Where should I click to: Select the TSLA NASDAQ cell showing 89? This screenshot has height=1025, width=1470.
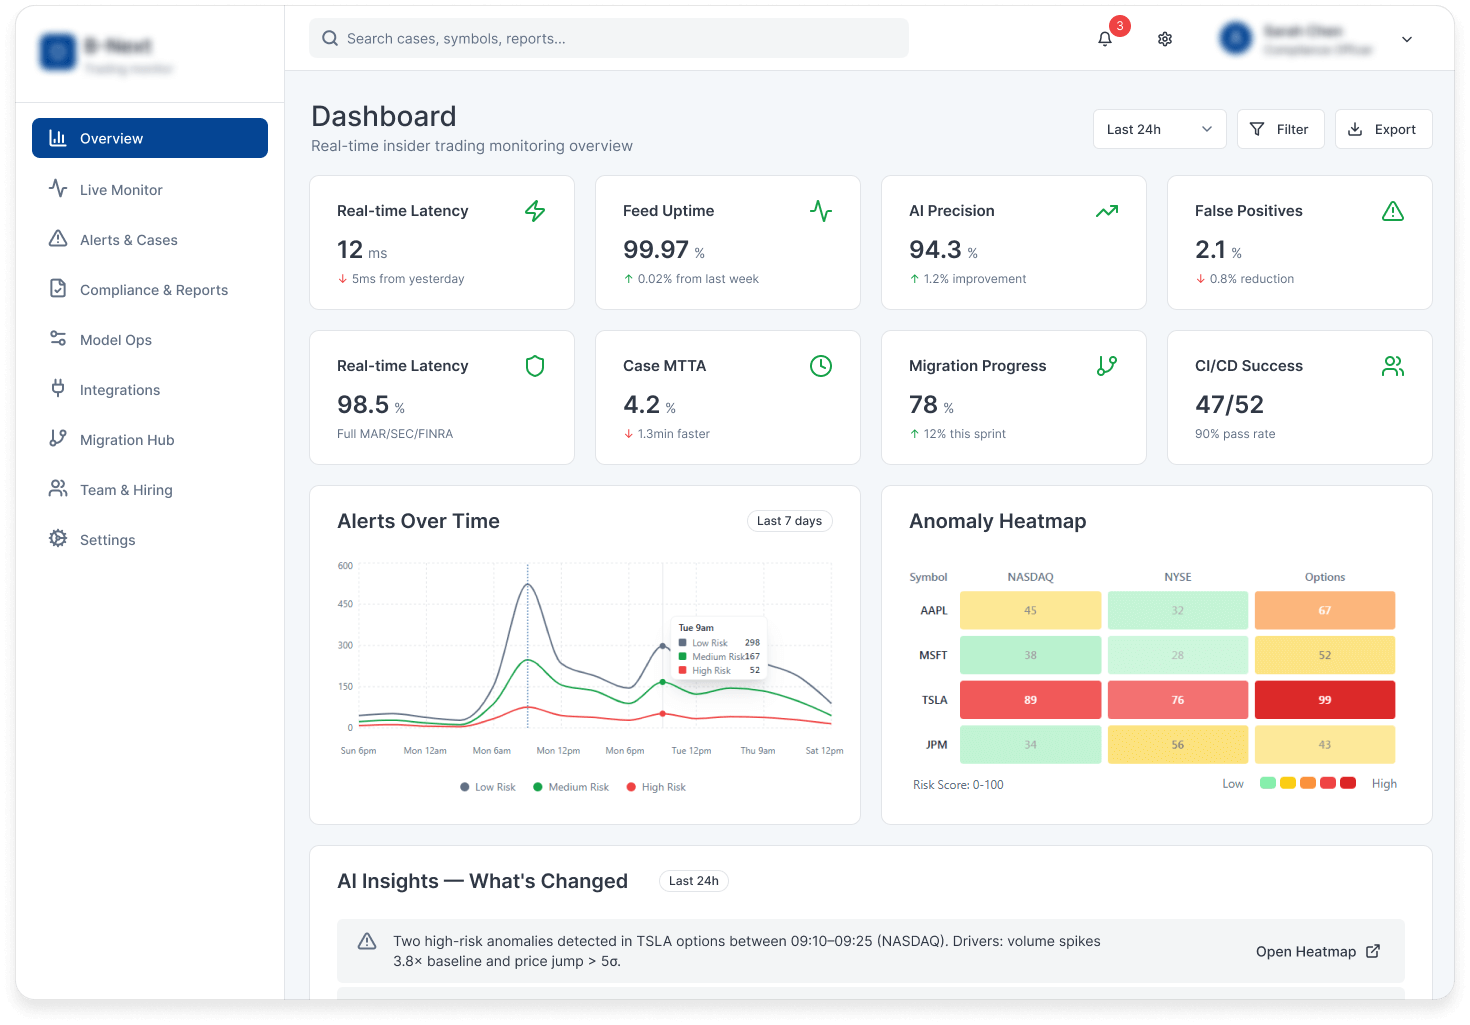point(1030,700)
